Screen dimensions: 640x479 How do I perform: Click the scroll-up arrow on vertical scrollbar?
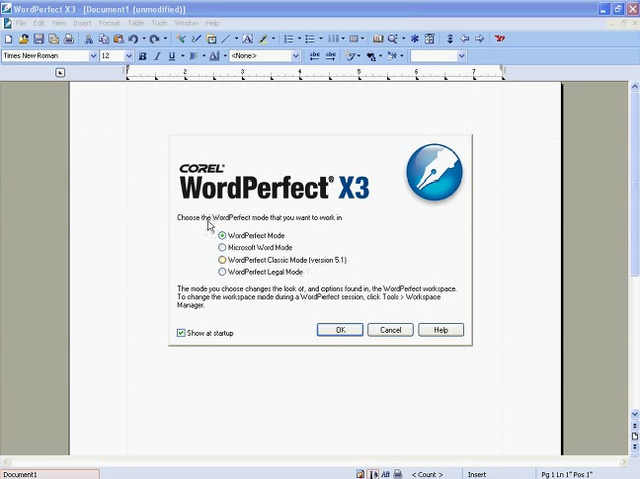pos(634,86)
